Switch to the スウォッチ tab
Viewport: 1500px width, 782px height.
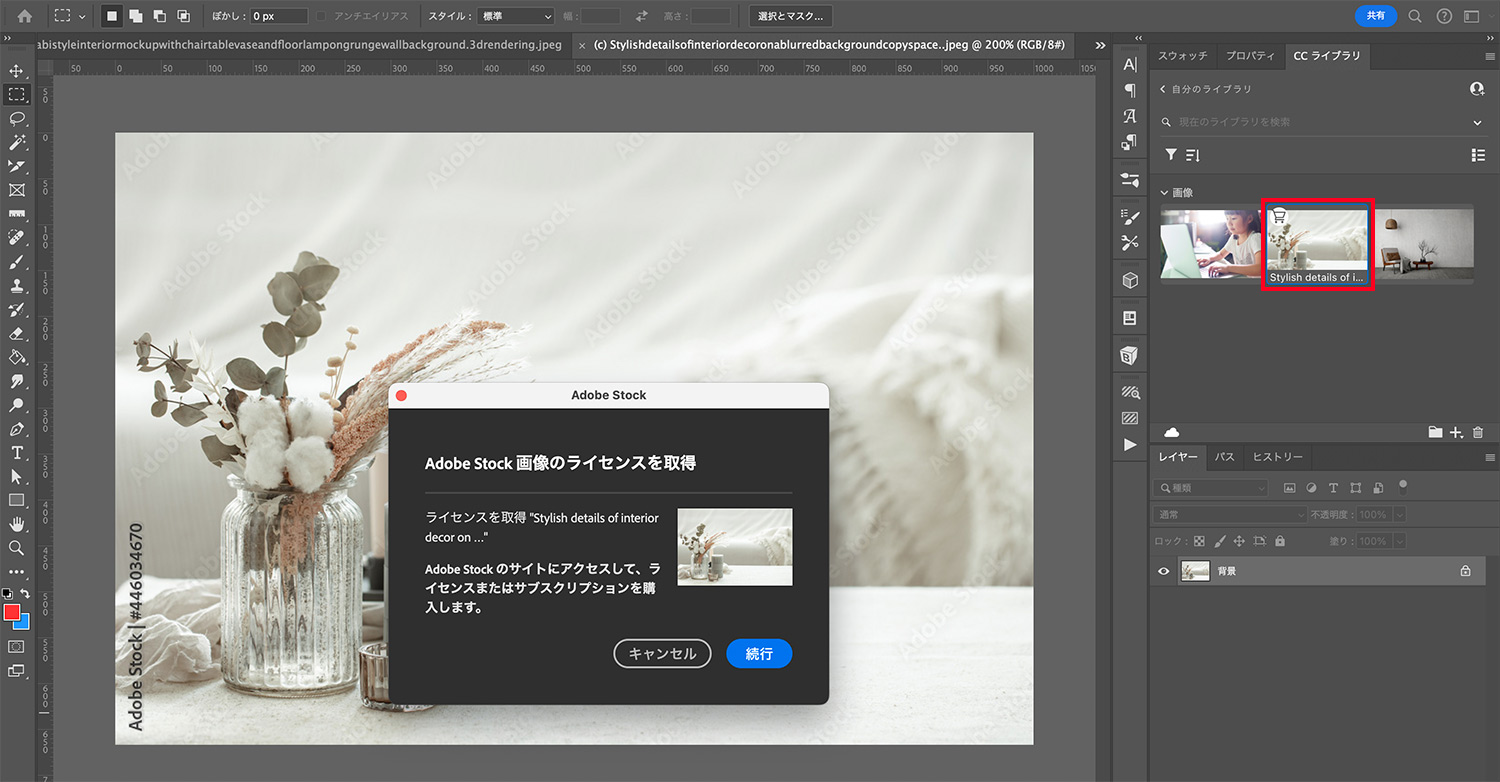(x=1183, y=56)
